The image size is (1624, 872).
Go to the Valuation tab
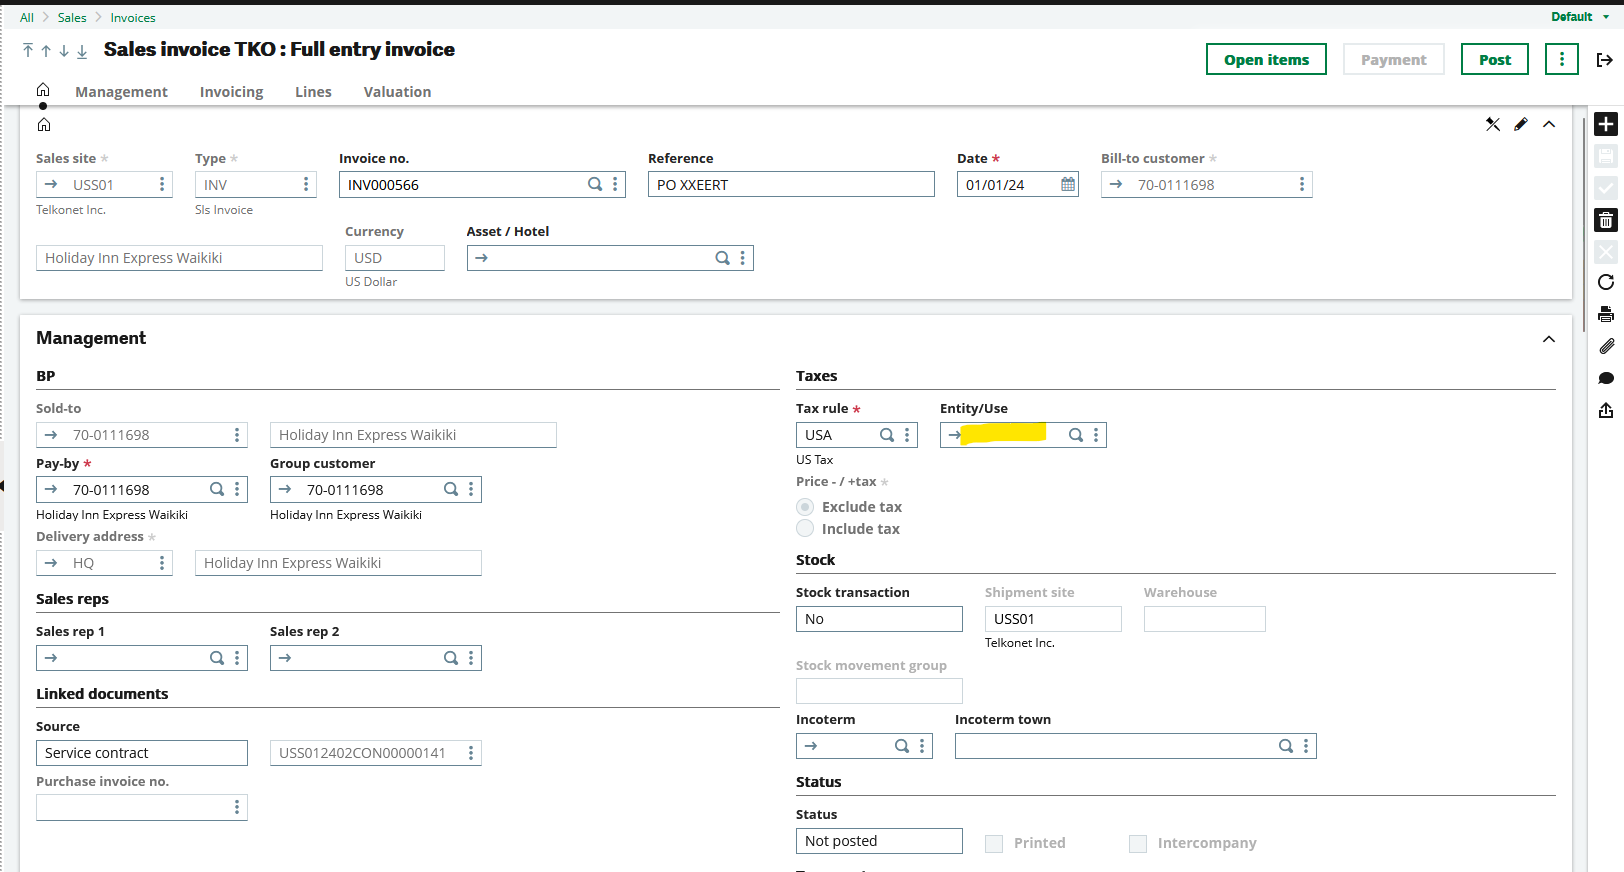point(397,92)
